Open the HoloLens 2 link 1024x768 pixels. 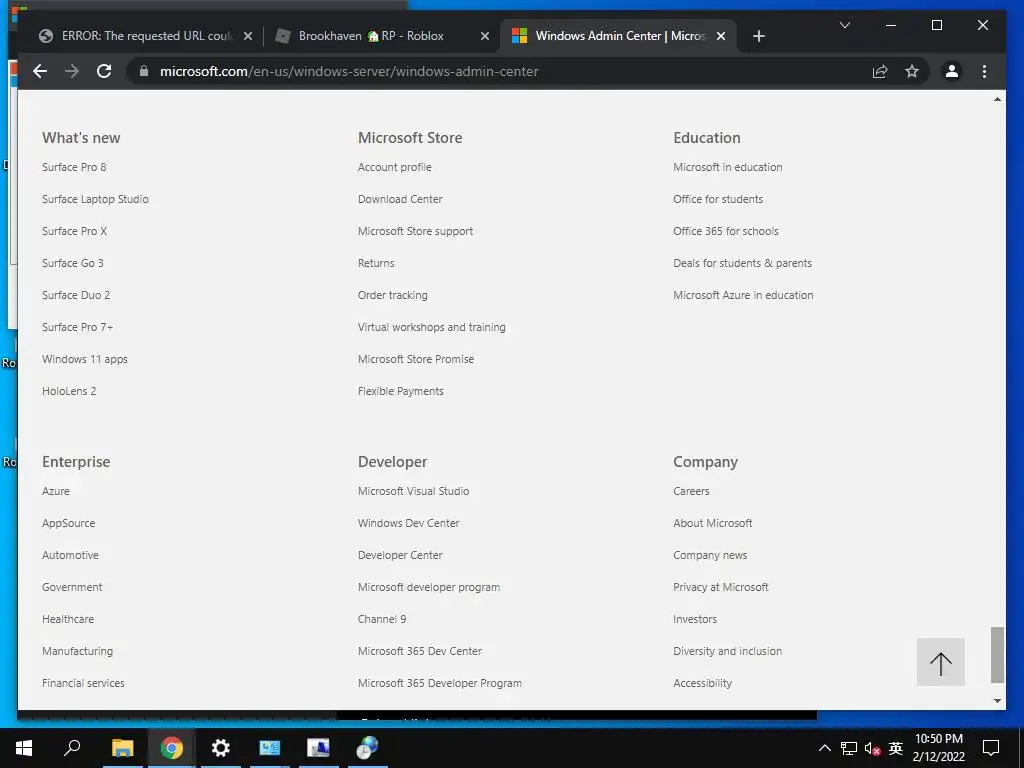(69, 391)
